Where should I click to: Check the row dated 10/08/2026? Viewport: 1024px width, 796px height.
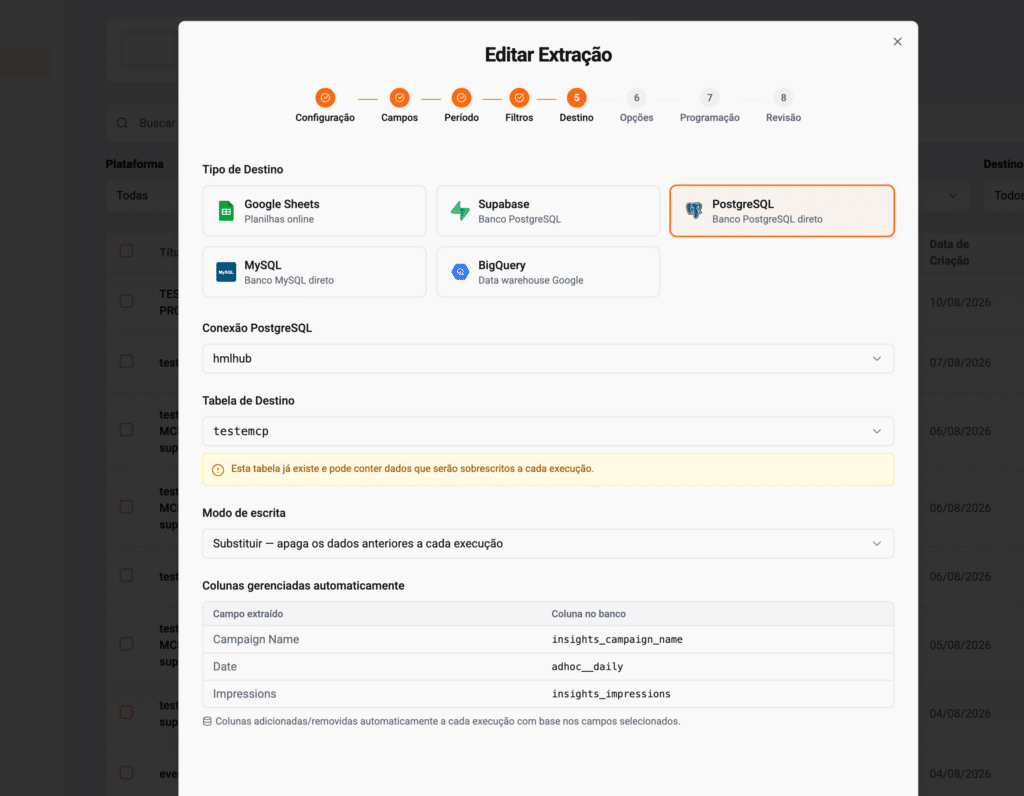(x=126, y=301)
